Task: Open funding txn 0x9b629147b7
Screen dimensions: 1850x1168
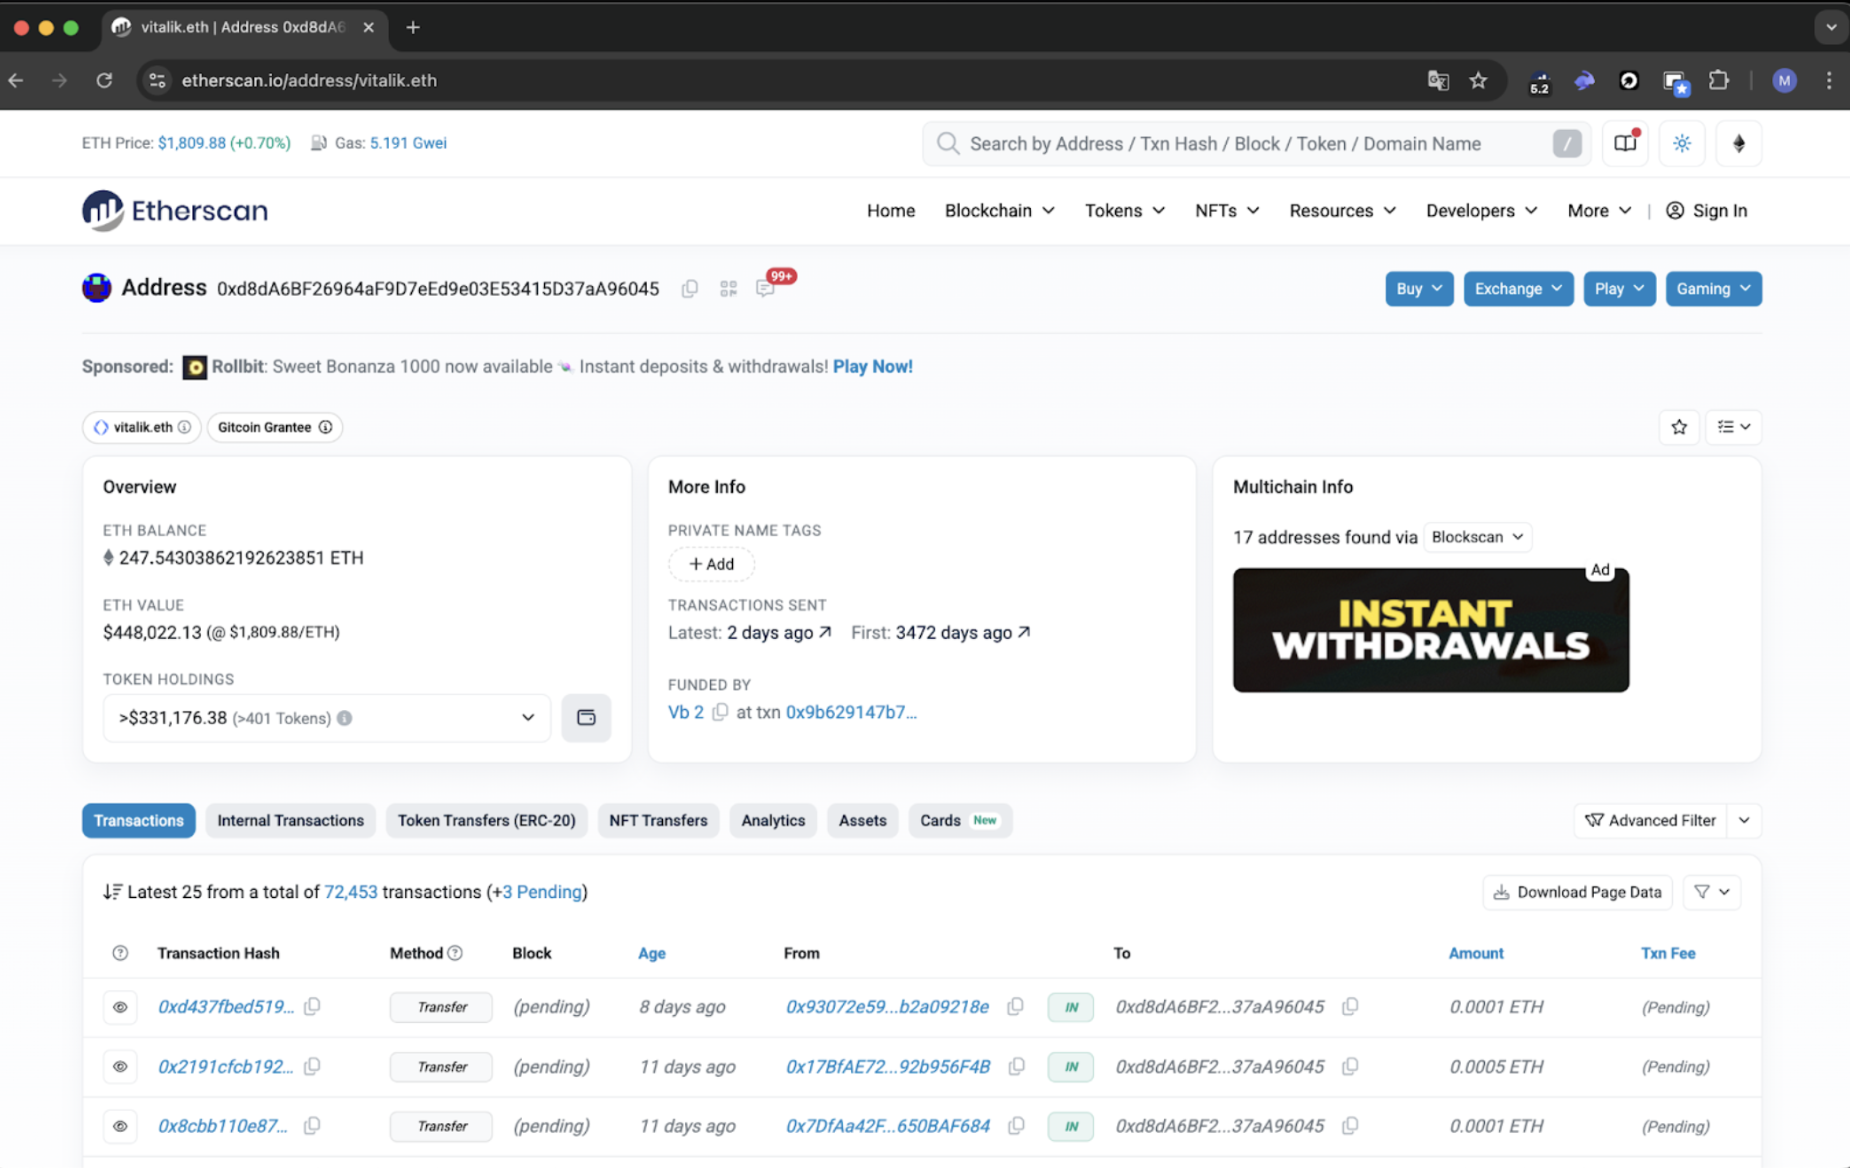Action: (x=851, y=712)
